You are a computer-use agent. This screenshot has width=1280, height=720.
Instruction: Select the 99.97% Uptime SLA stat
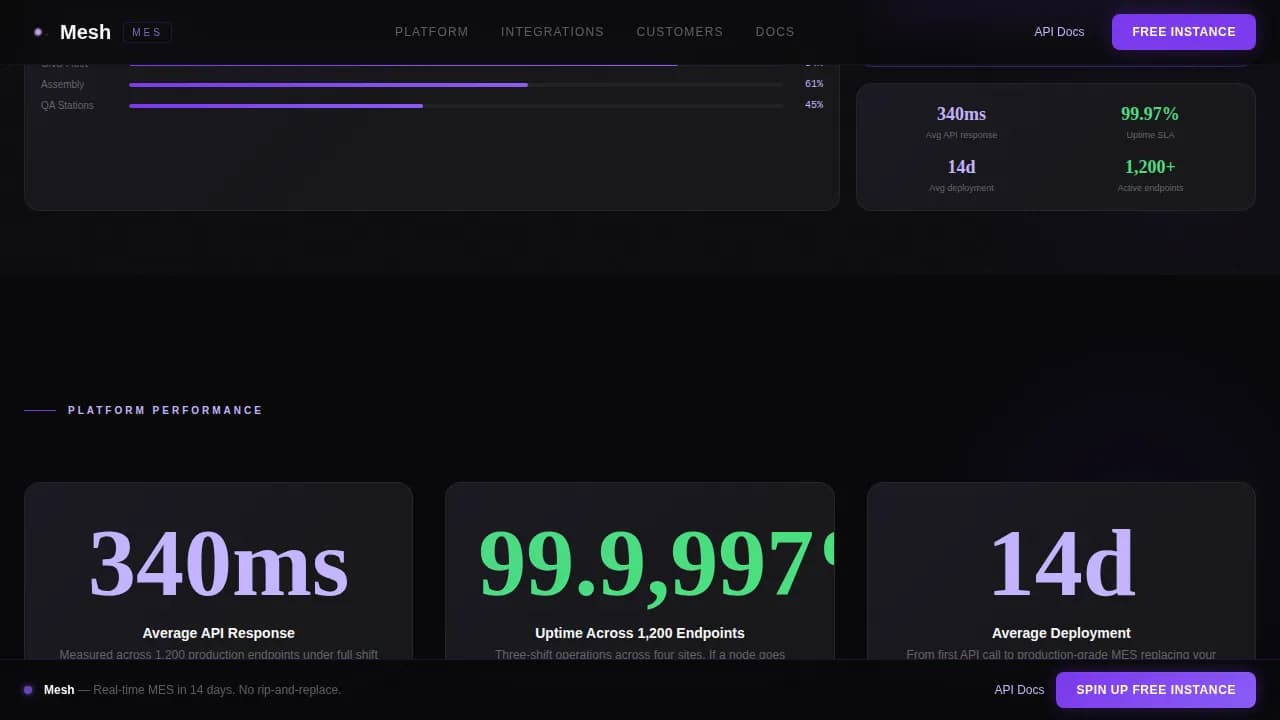point(1149,121)
